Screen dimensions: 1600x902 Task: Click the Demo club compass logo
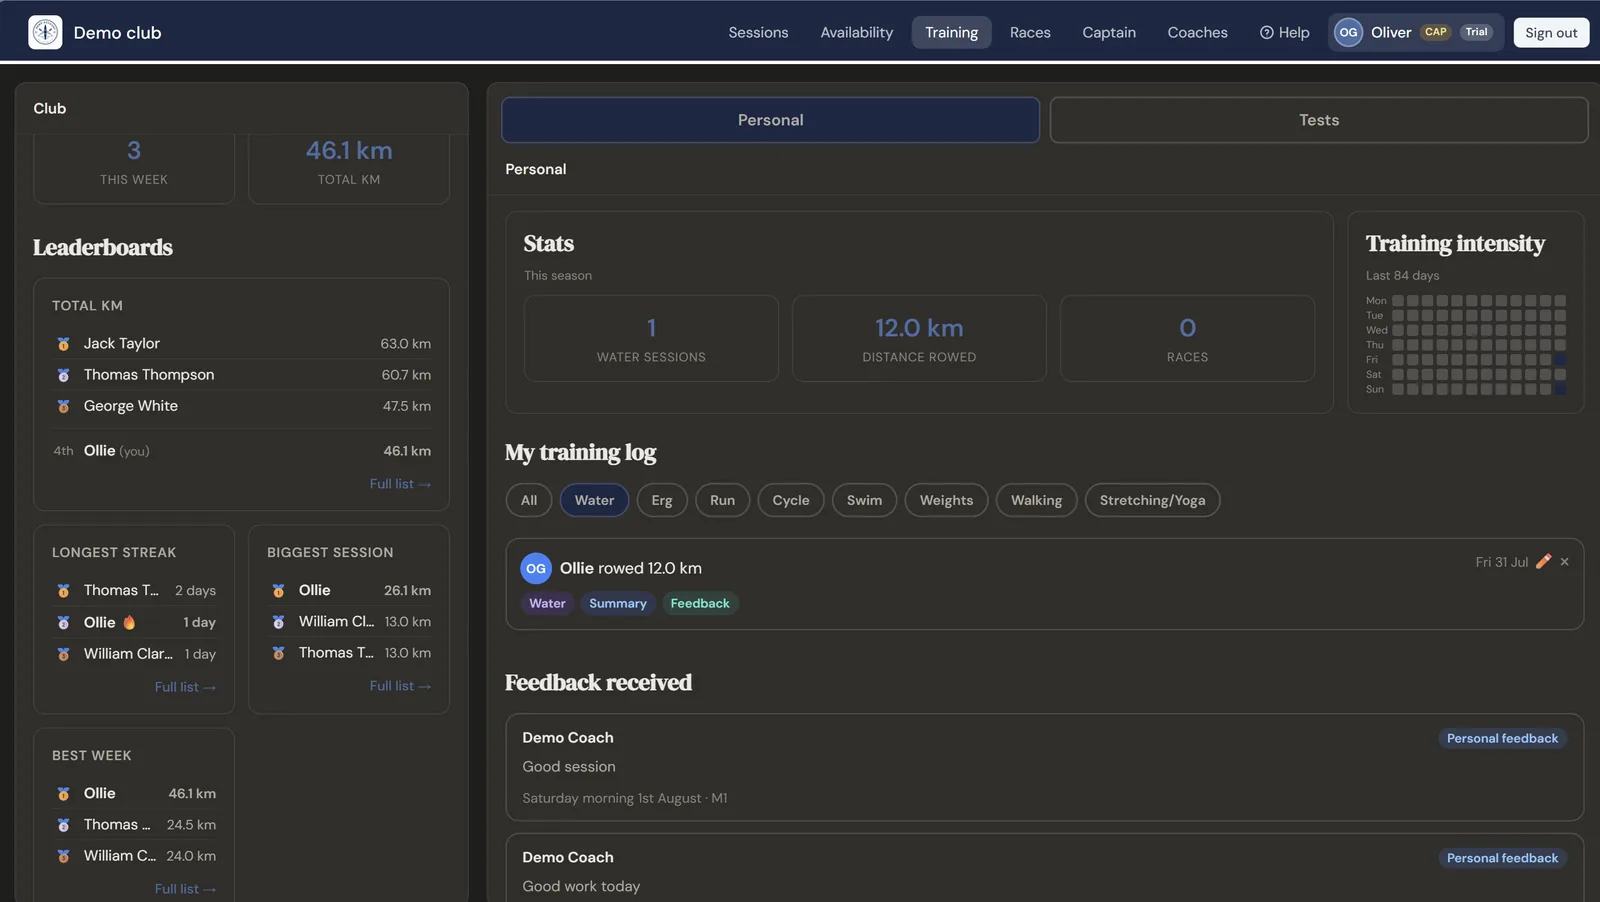[45, 32]
